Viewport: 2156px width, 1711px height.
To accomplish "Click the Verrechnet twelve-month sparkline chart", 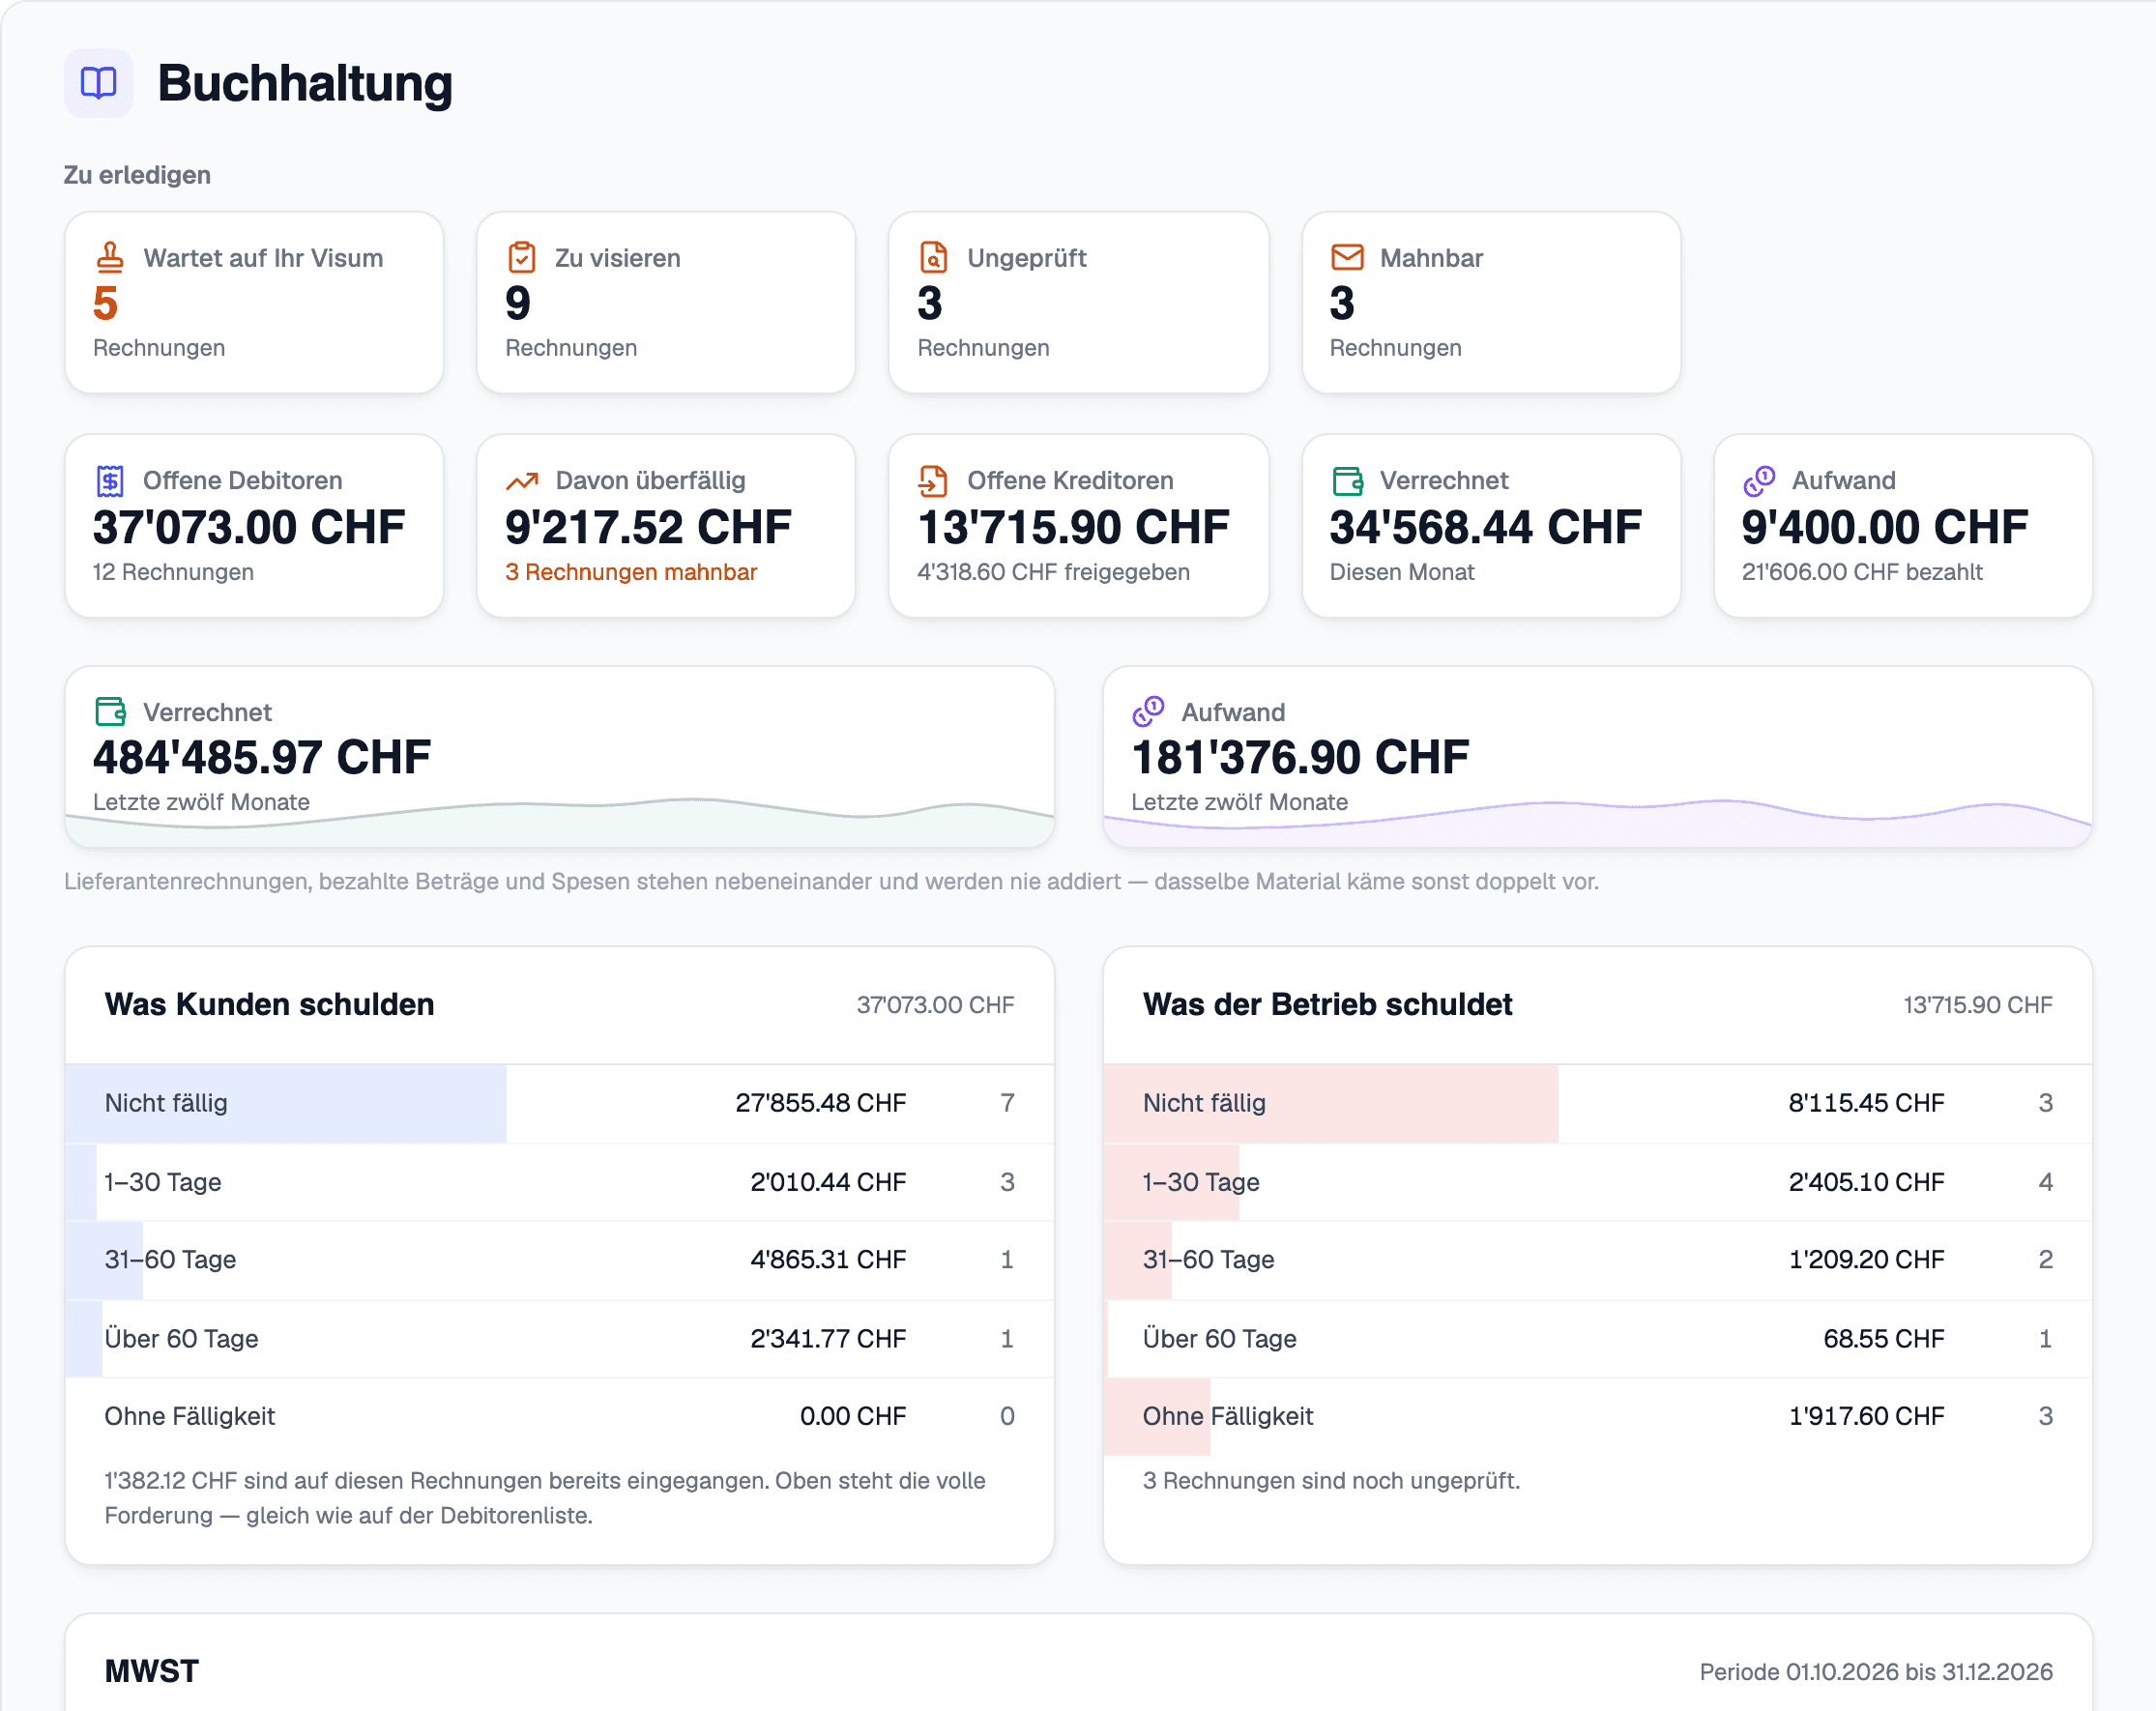I will click(560, 822).
